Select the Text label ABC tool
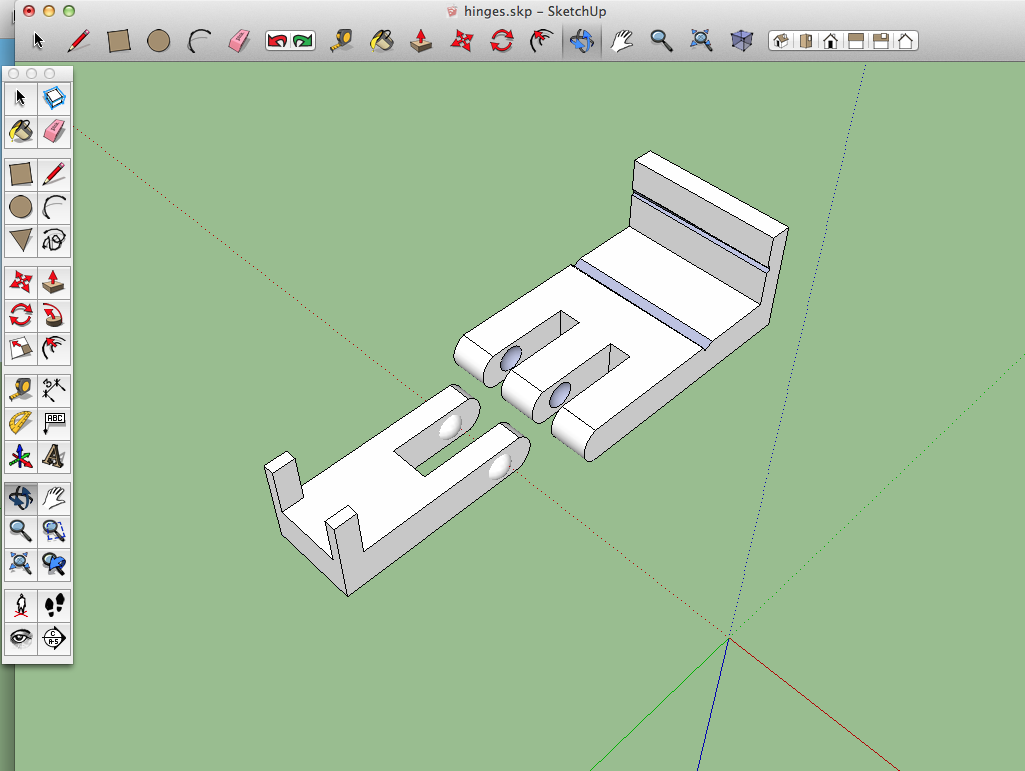Viewport: 1025px width, 771px height. tap(54, 423)
